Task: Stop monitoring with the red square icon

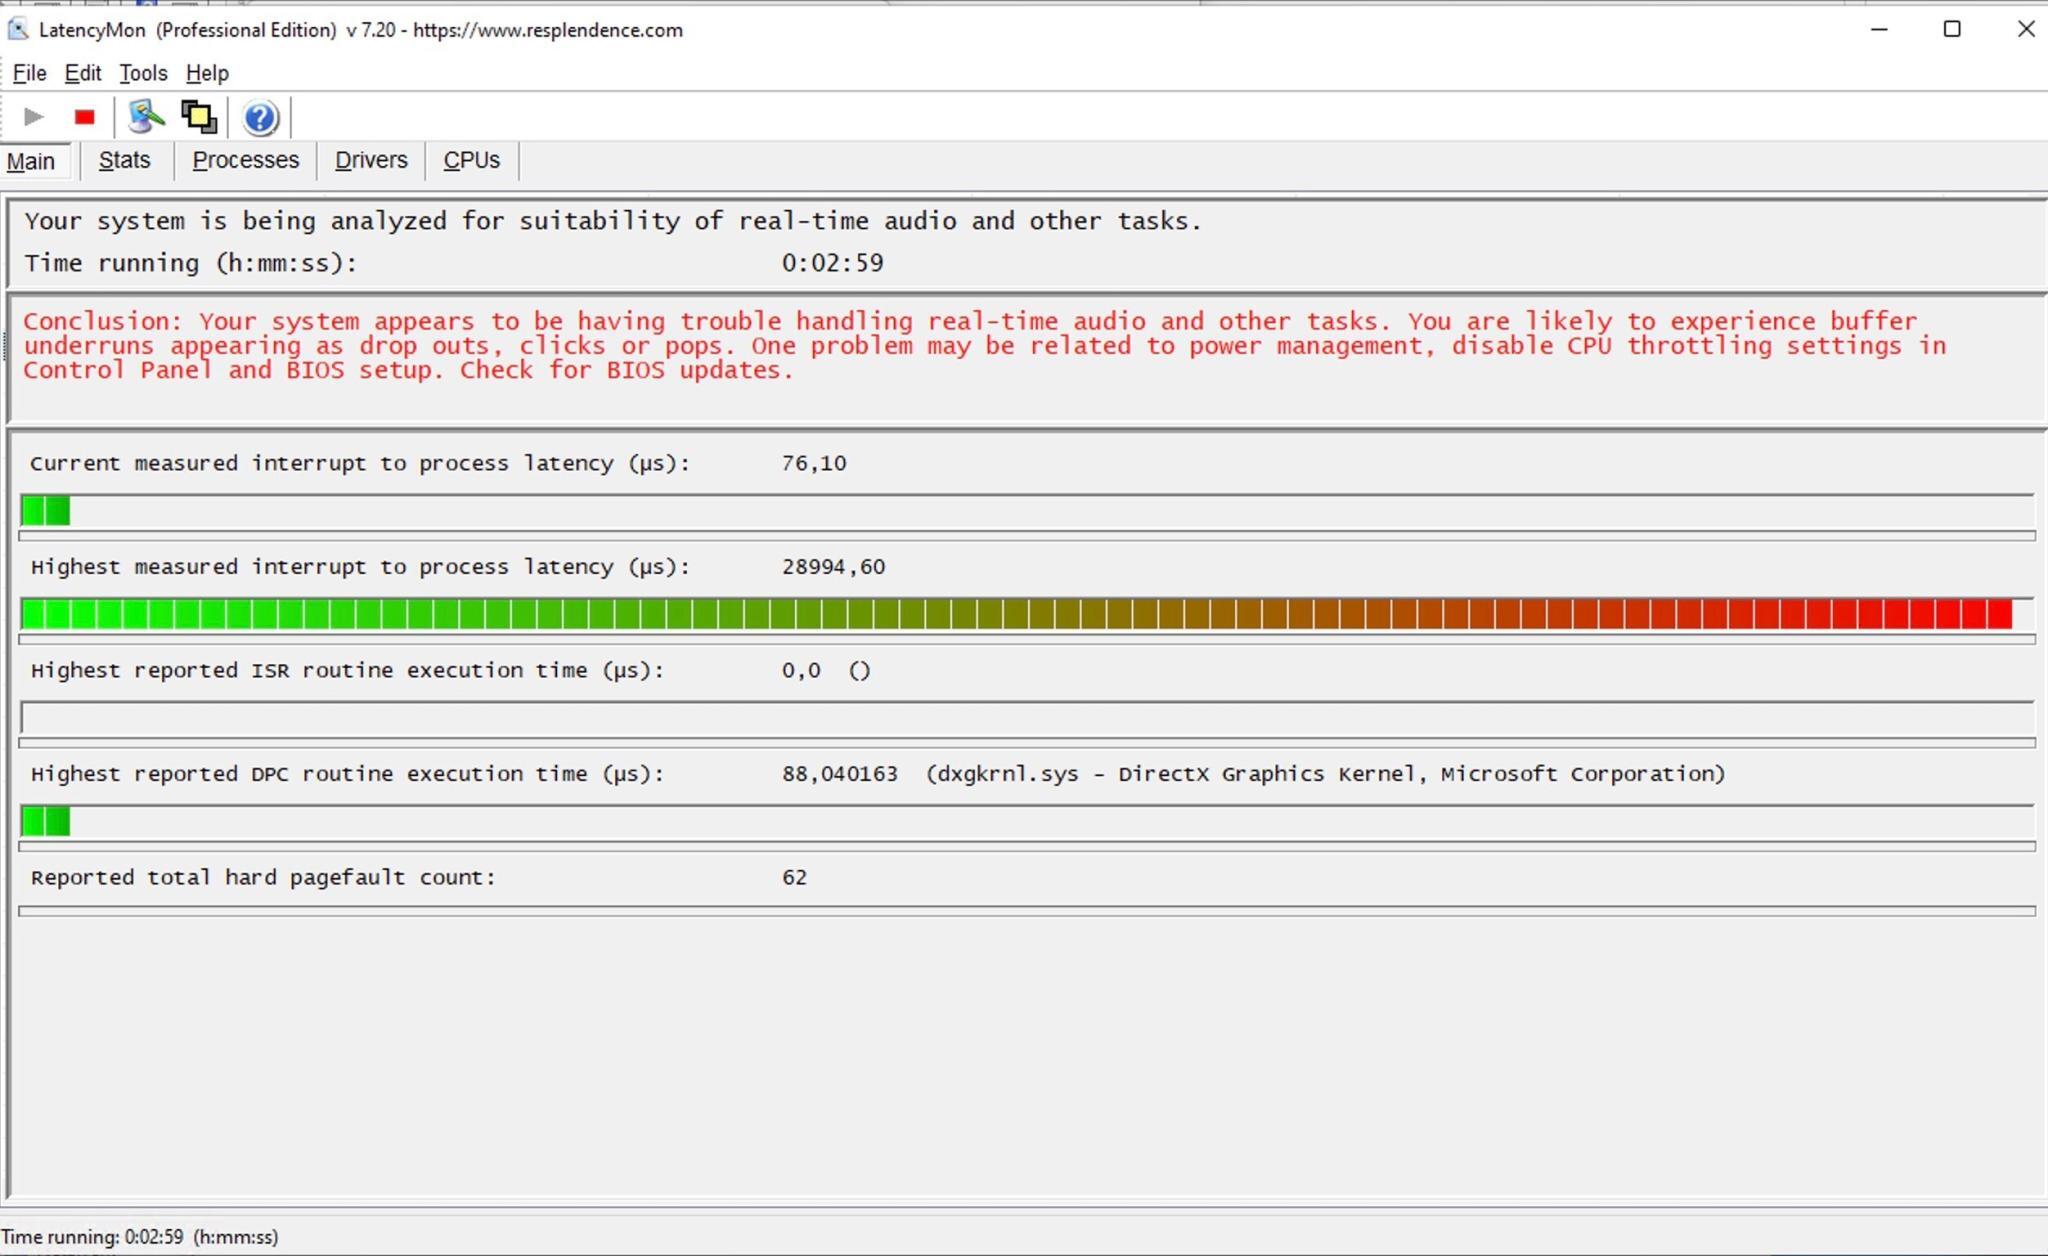Action: (85, 117)
